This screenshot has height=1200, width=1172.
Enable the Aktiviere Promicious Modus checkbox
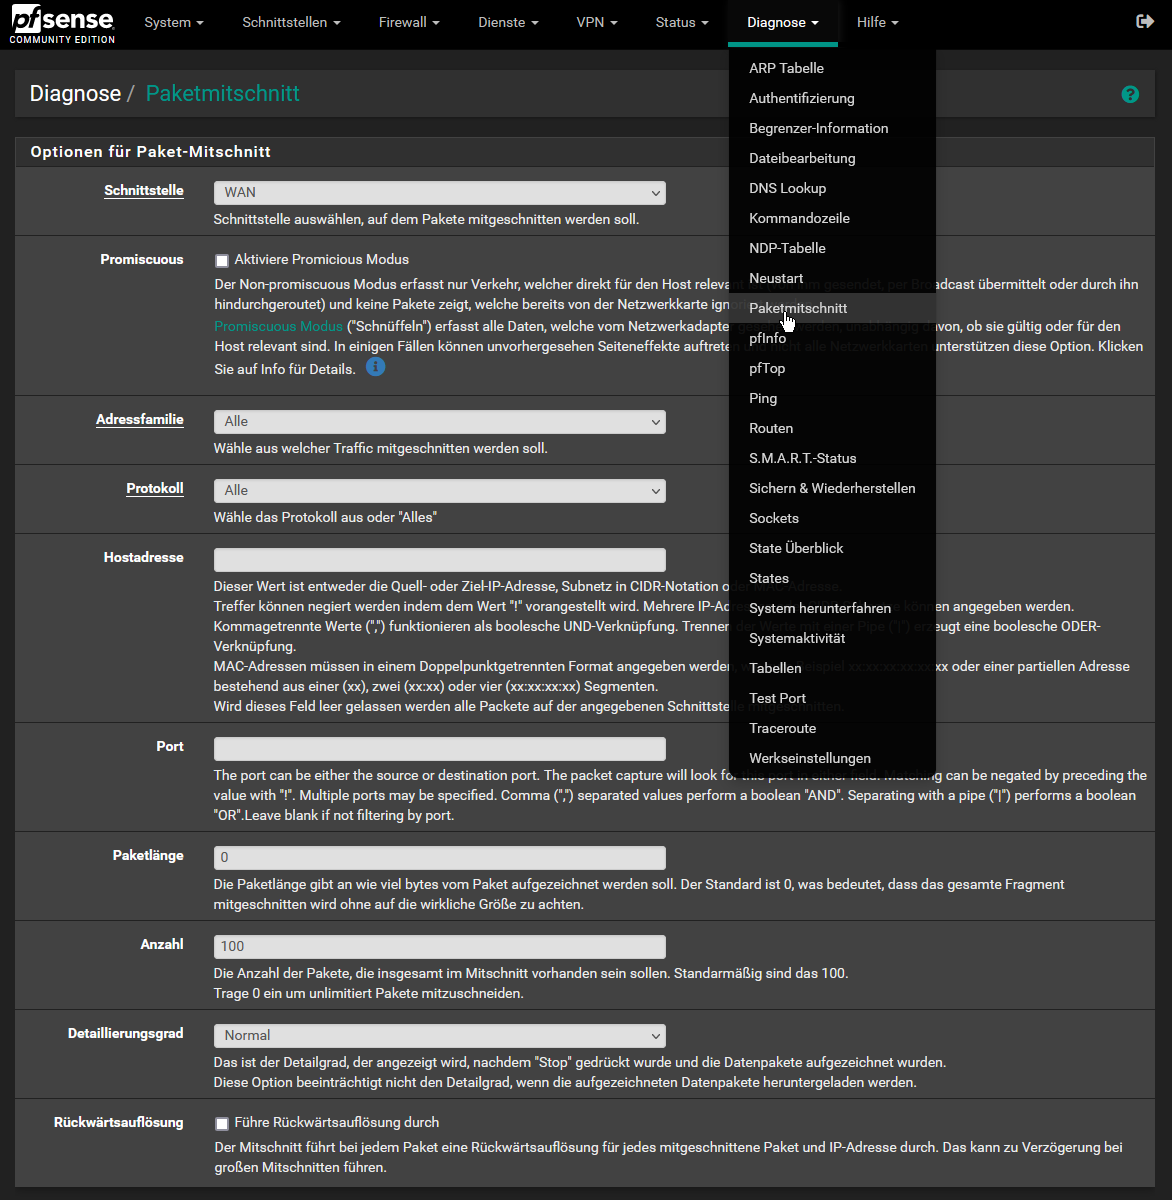click(x=222, y=260)
